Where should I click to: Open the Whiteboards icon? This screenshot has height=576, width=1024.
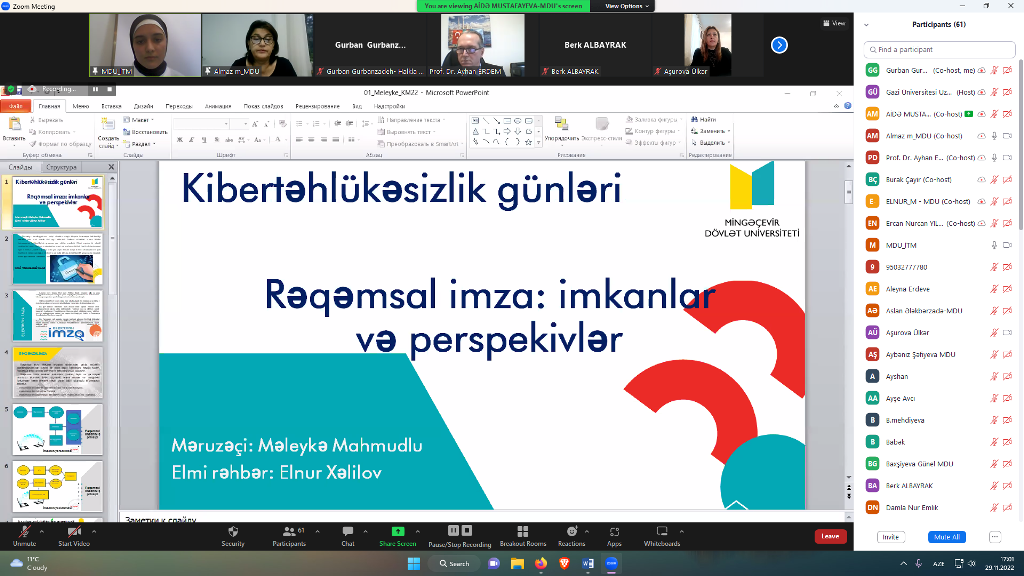(661, 532)
